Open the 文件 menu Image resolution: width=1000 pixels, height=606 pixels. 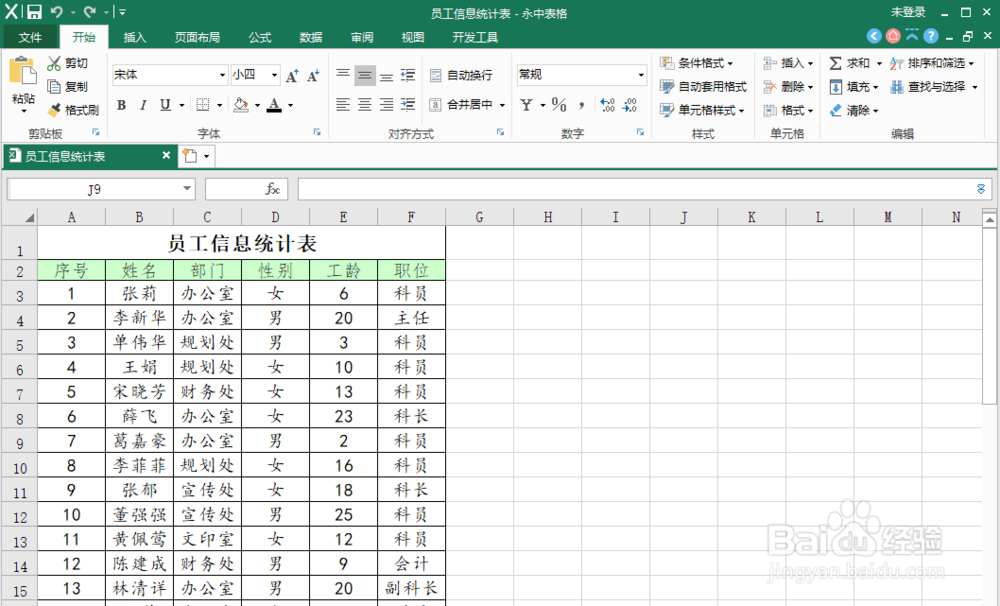tap(30, 37)
